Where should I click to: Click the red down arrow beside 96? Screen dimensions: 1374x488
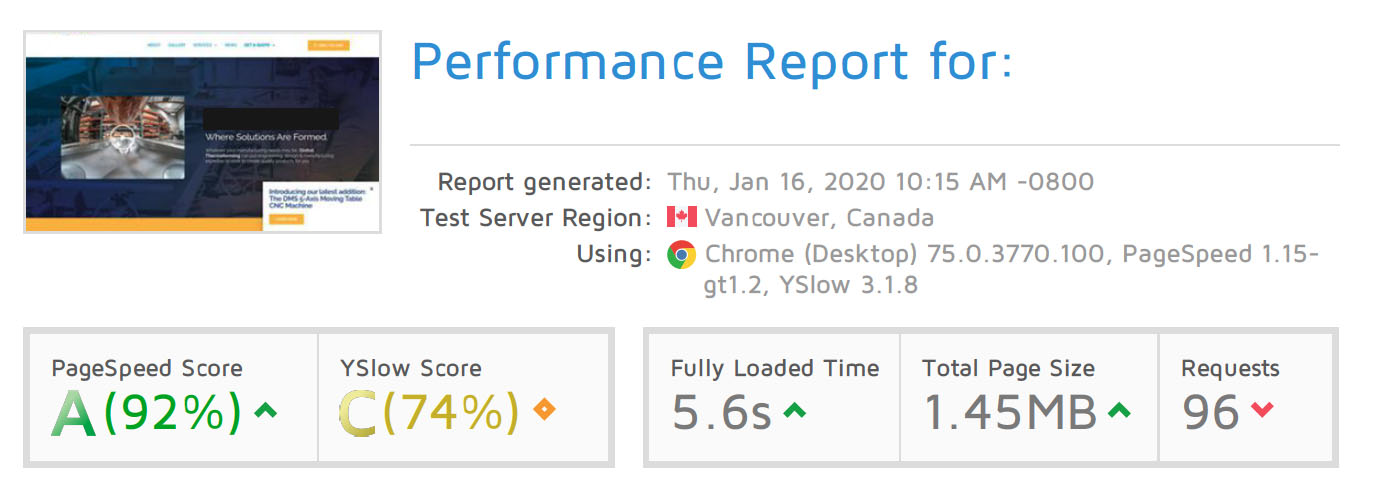point(1262,410)
